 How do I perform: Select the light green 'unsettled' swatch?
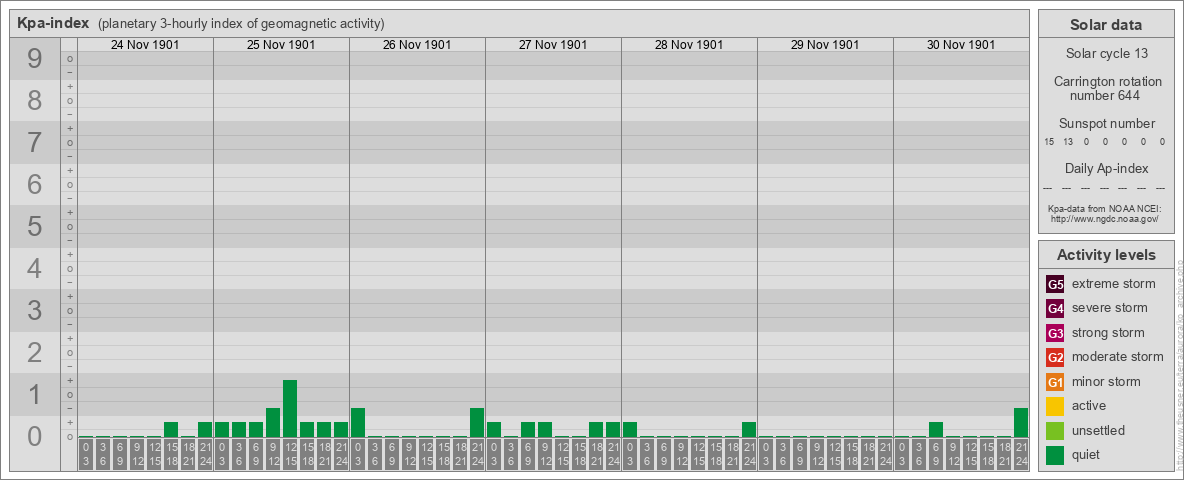1055,430
